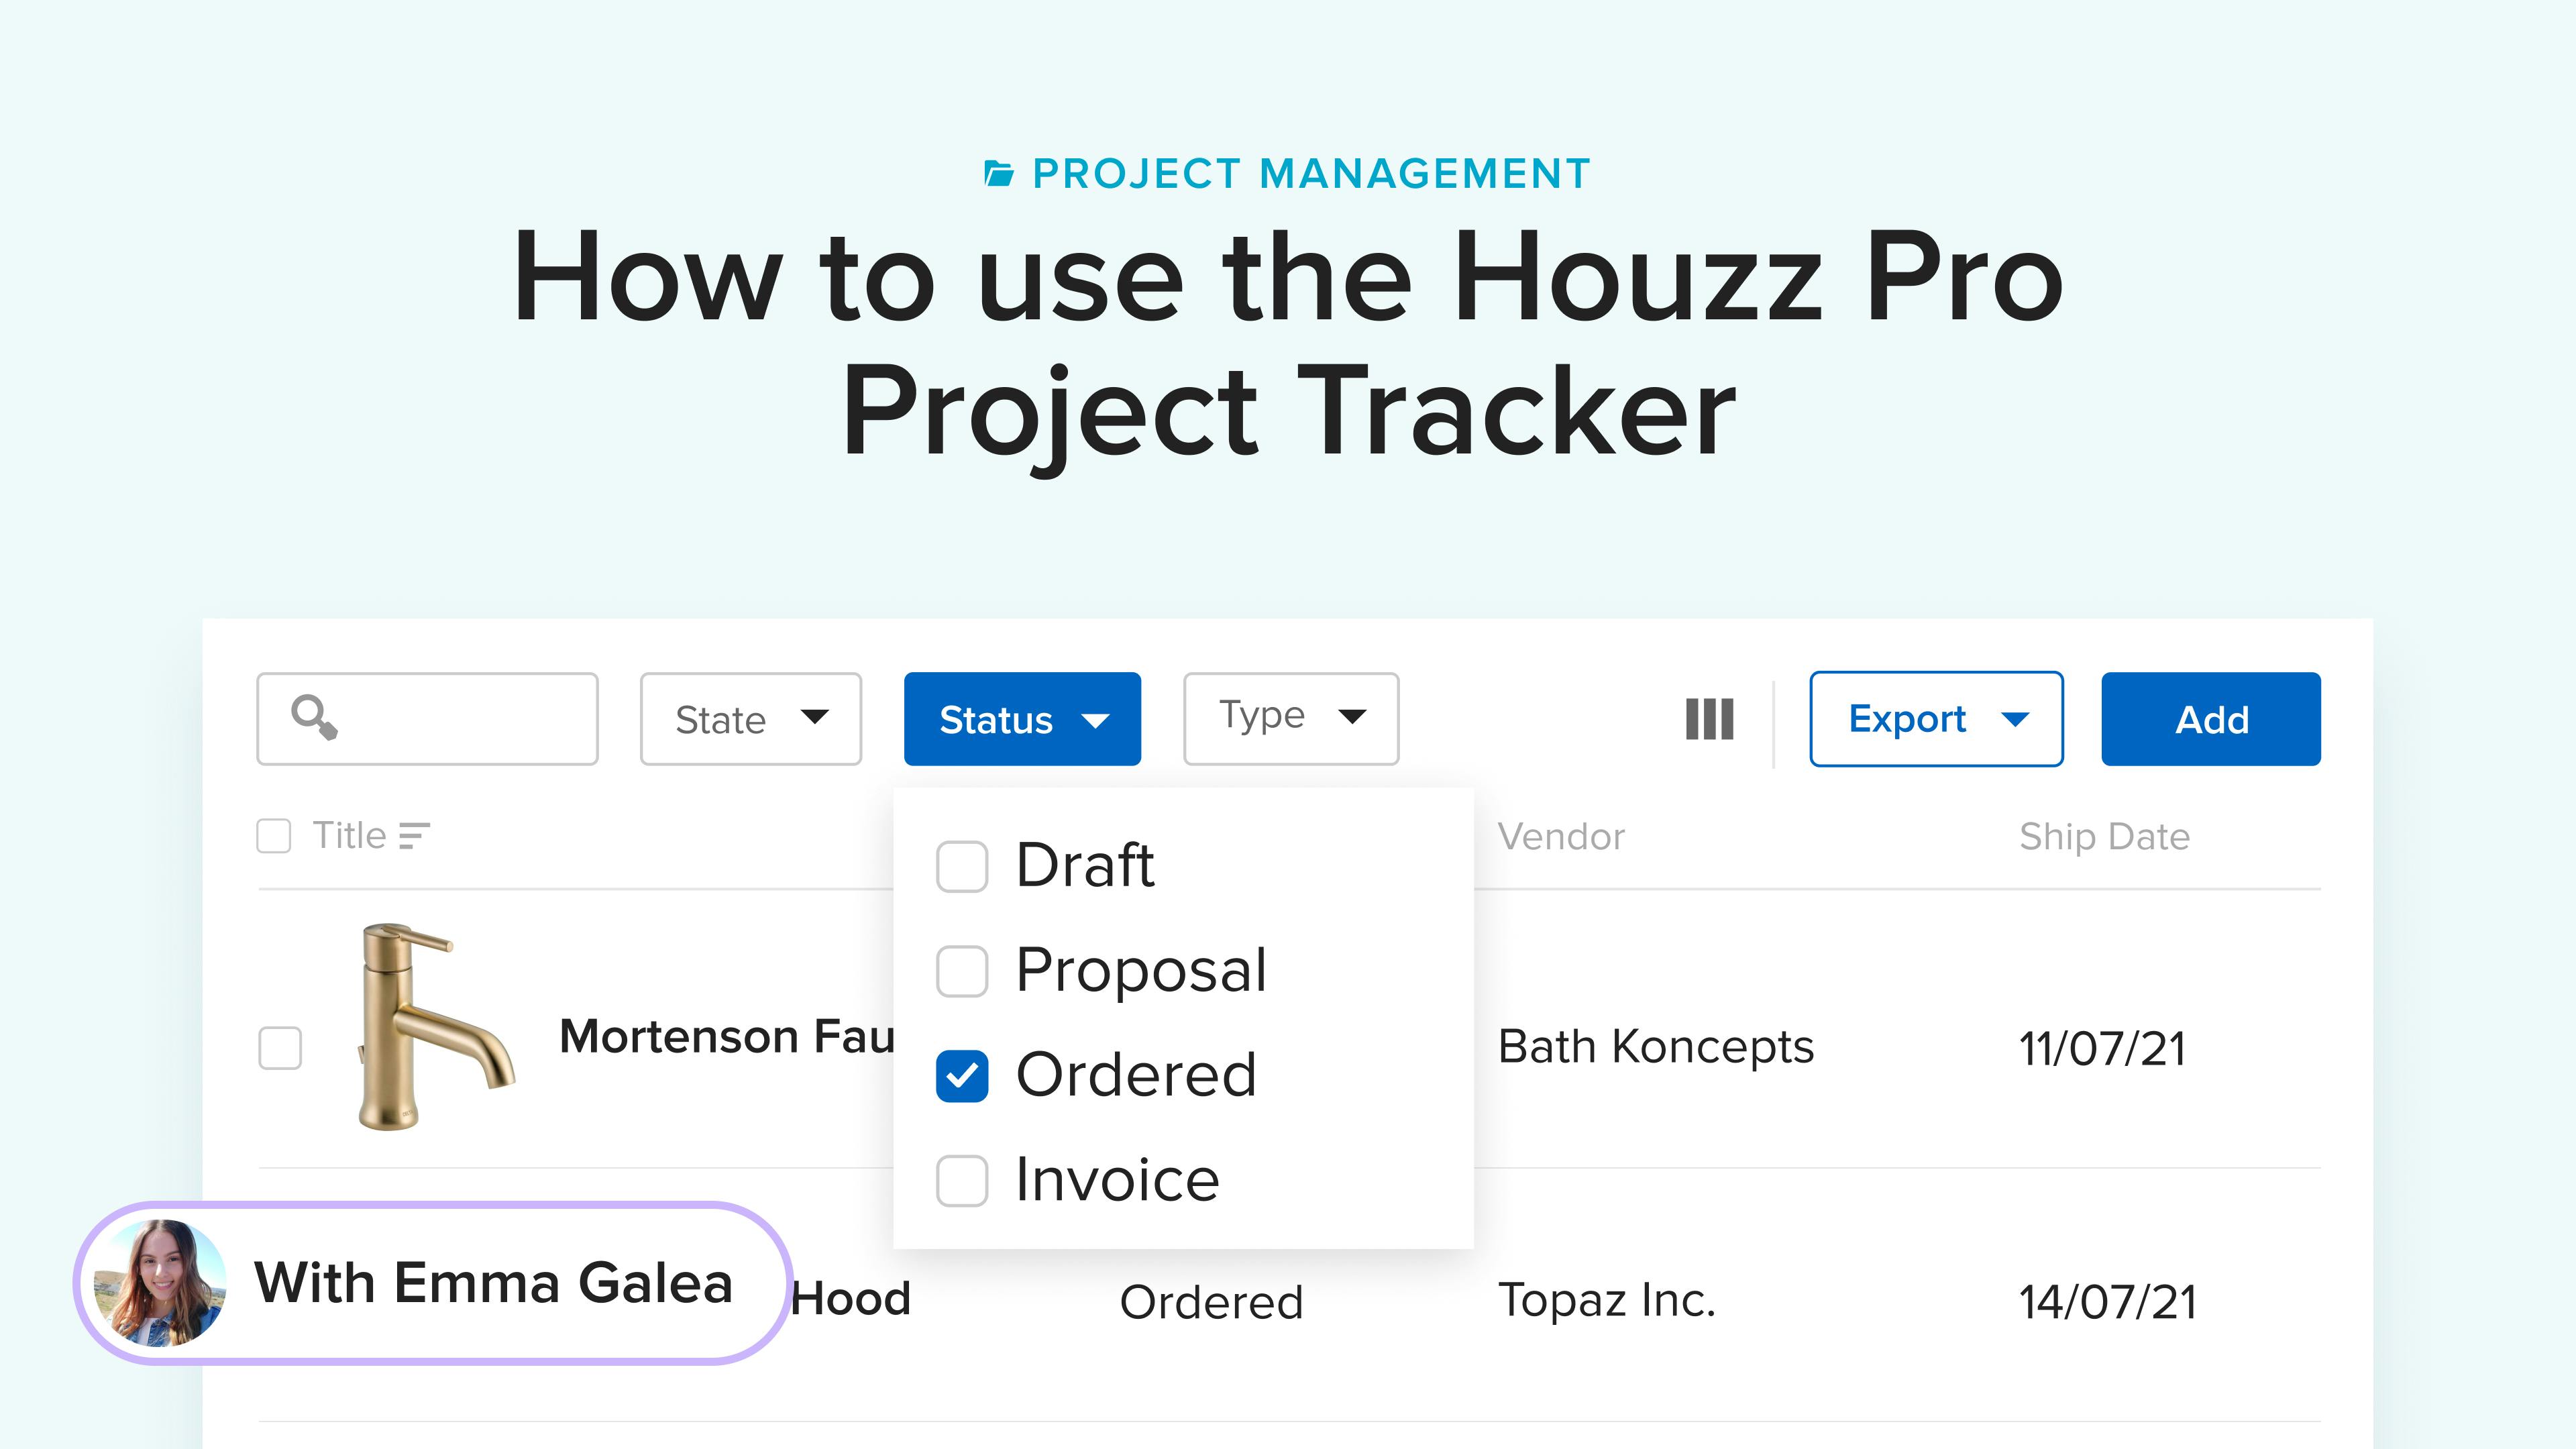This screenshot has height=1449, width=2576.
Task: Open the Type filter dropdown
Action: pyautogui.click(x=1291, y=719)
